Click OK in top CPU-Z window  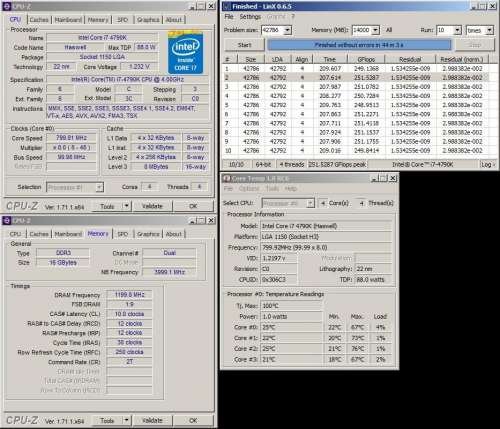(193, 206)
